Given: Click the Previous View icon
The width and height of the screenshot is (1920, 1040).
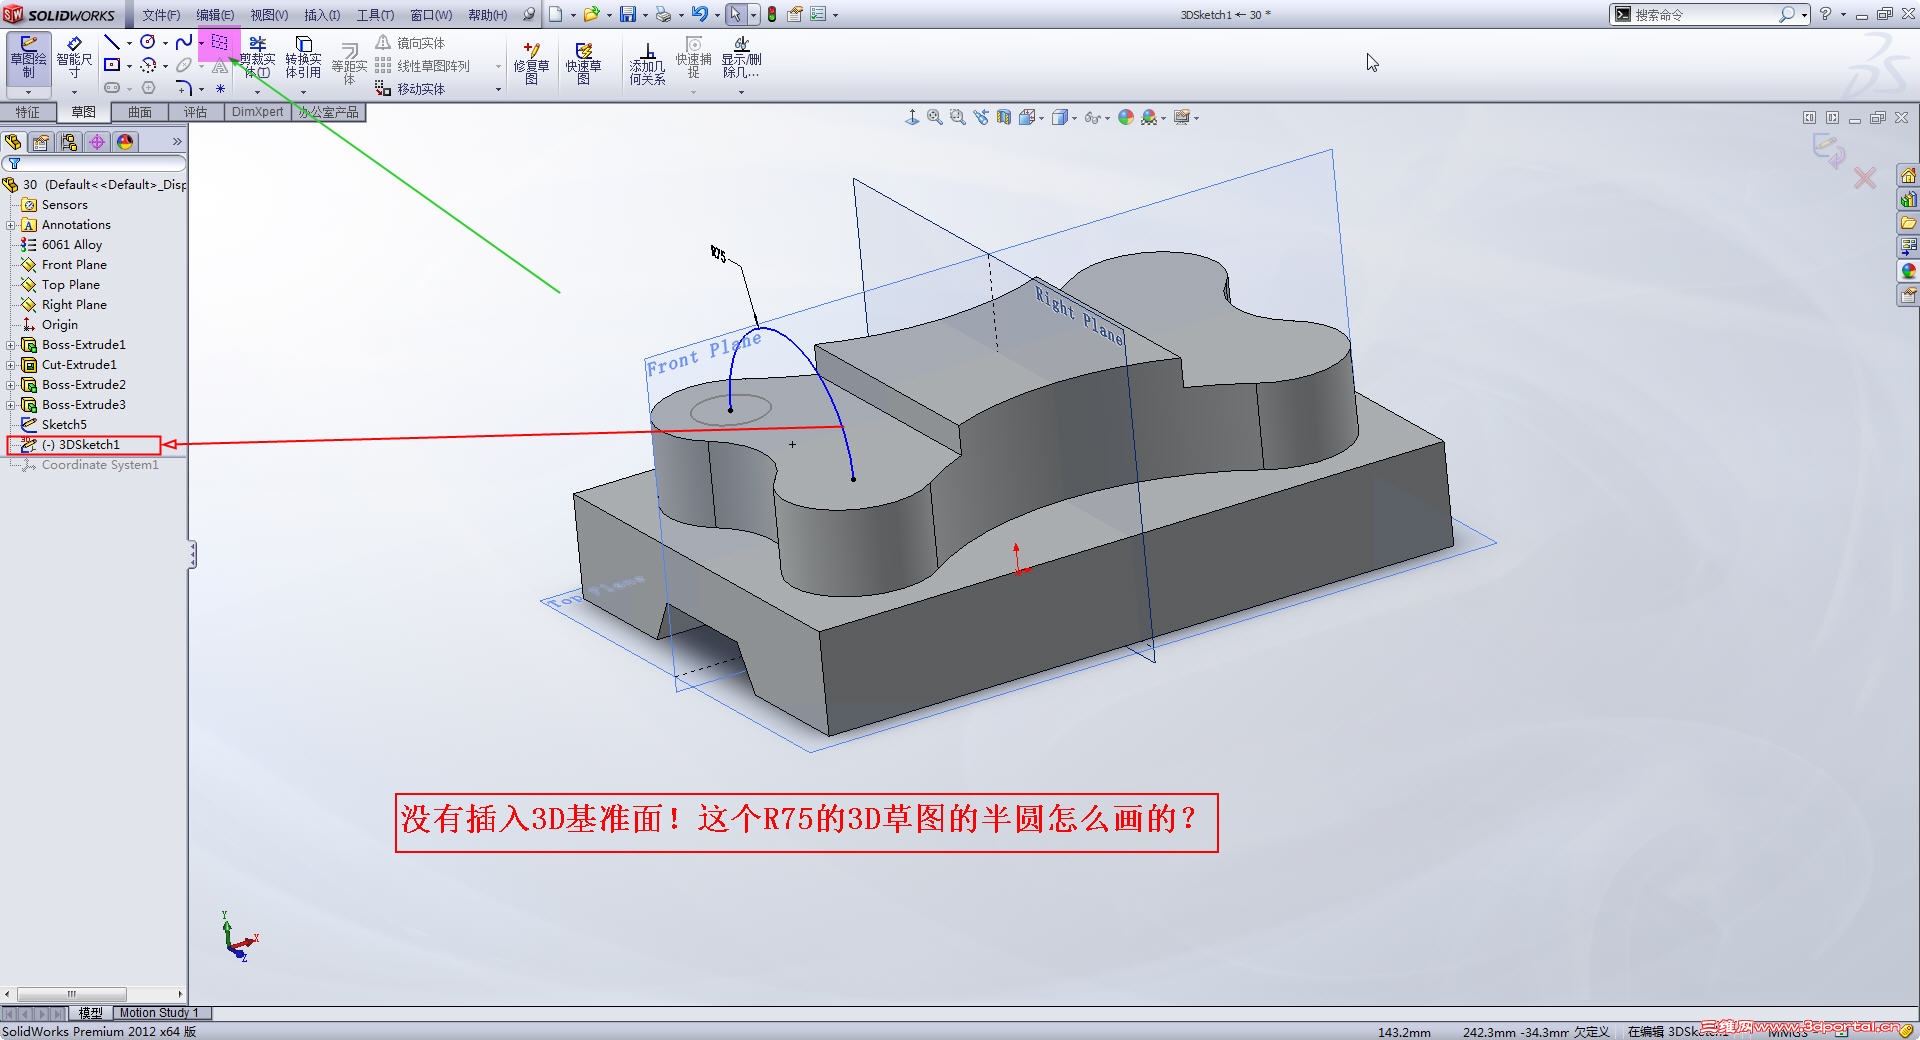Looking at the screenshot, I should point(980,117).
